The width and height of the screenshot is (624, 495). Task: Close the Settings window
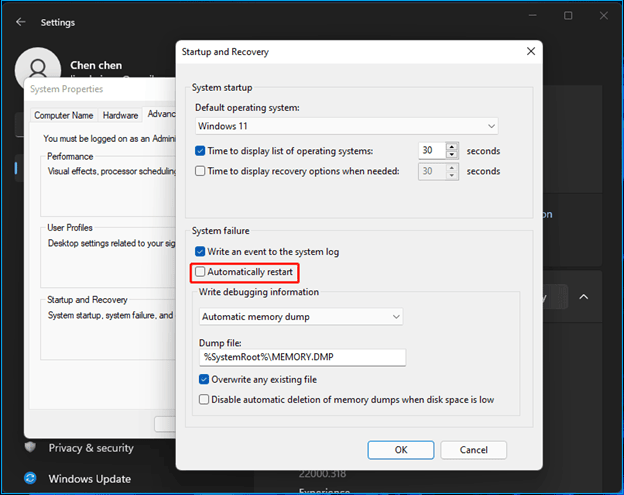click(x=604, y=16)
